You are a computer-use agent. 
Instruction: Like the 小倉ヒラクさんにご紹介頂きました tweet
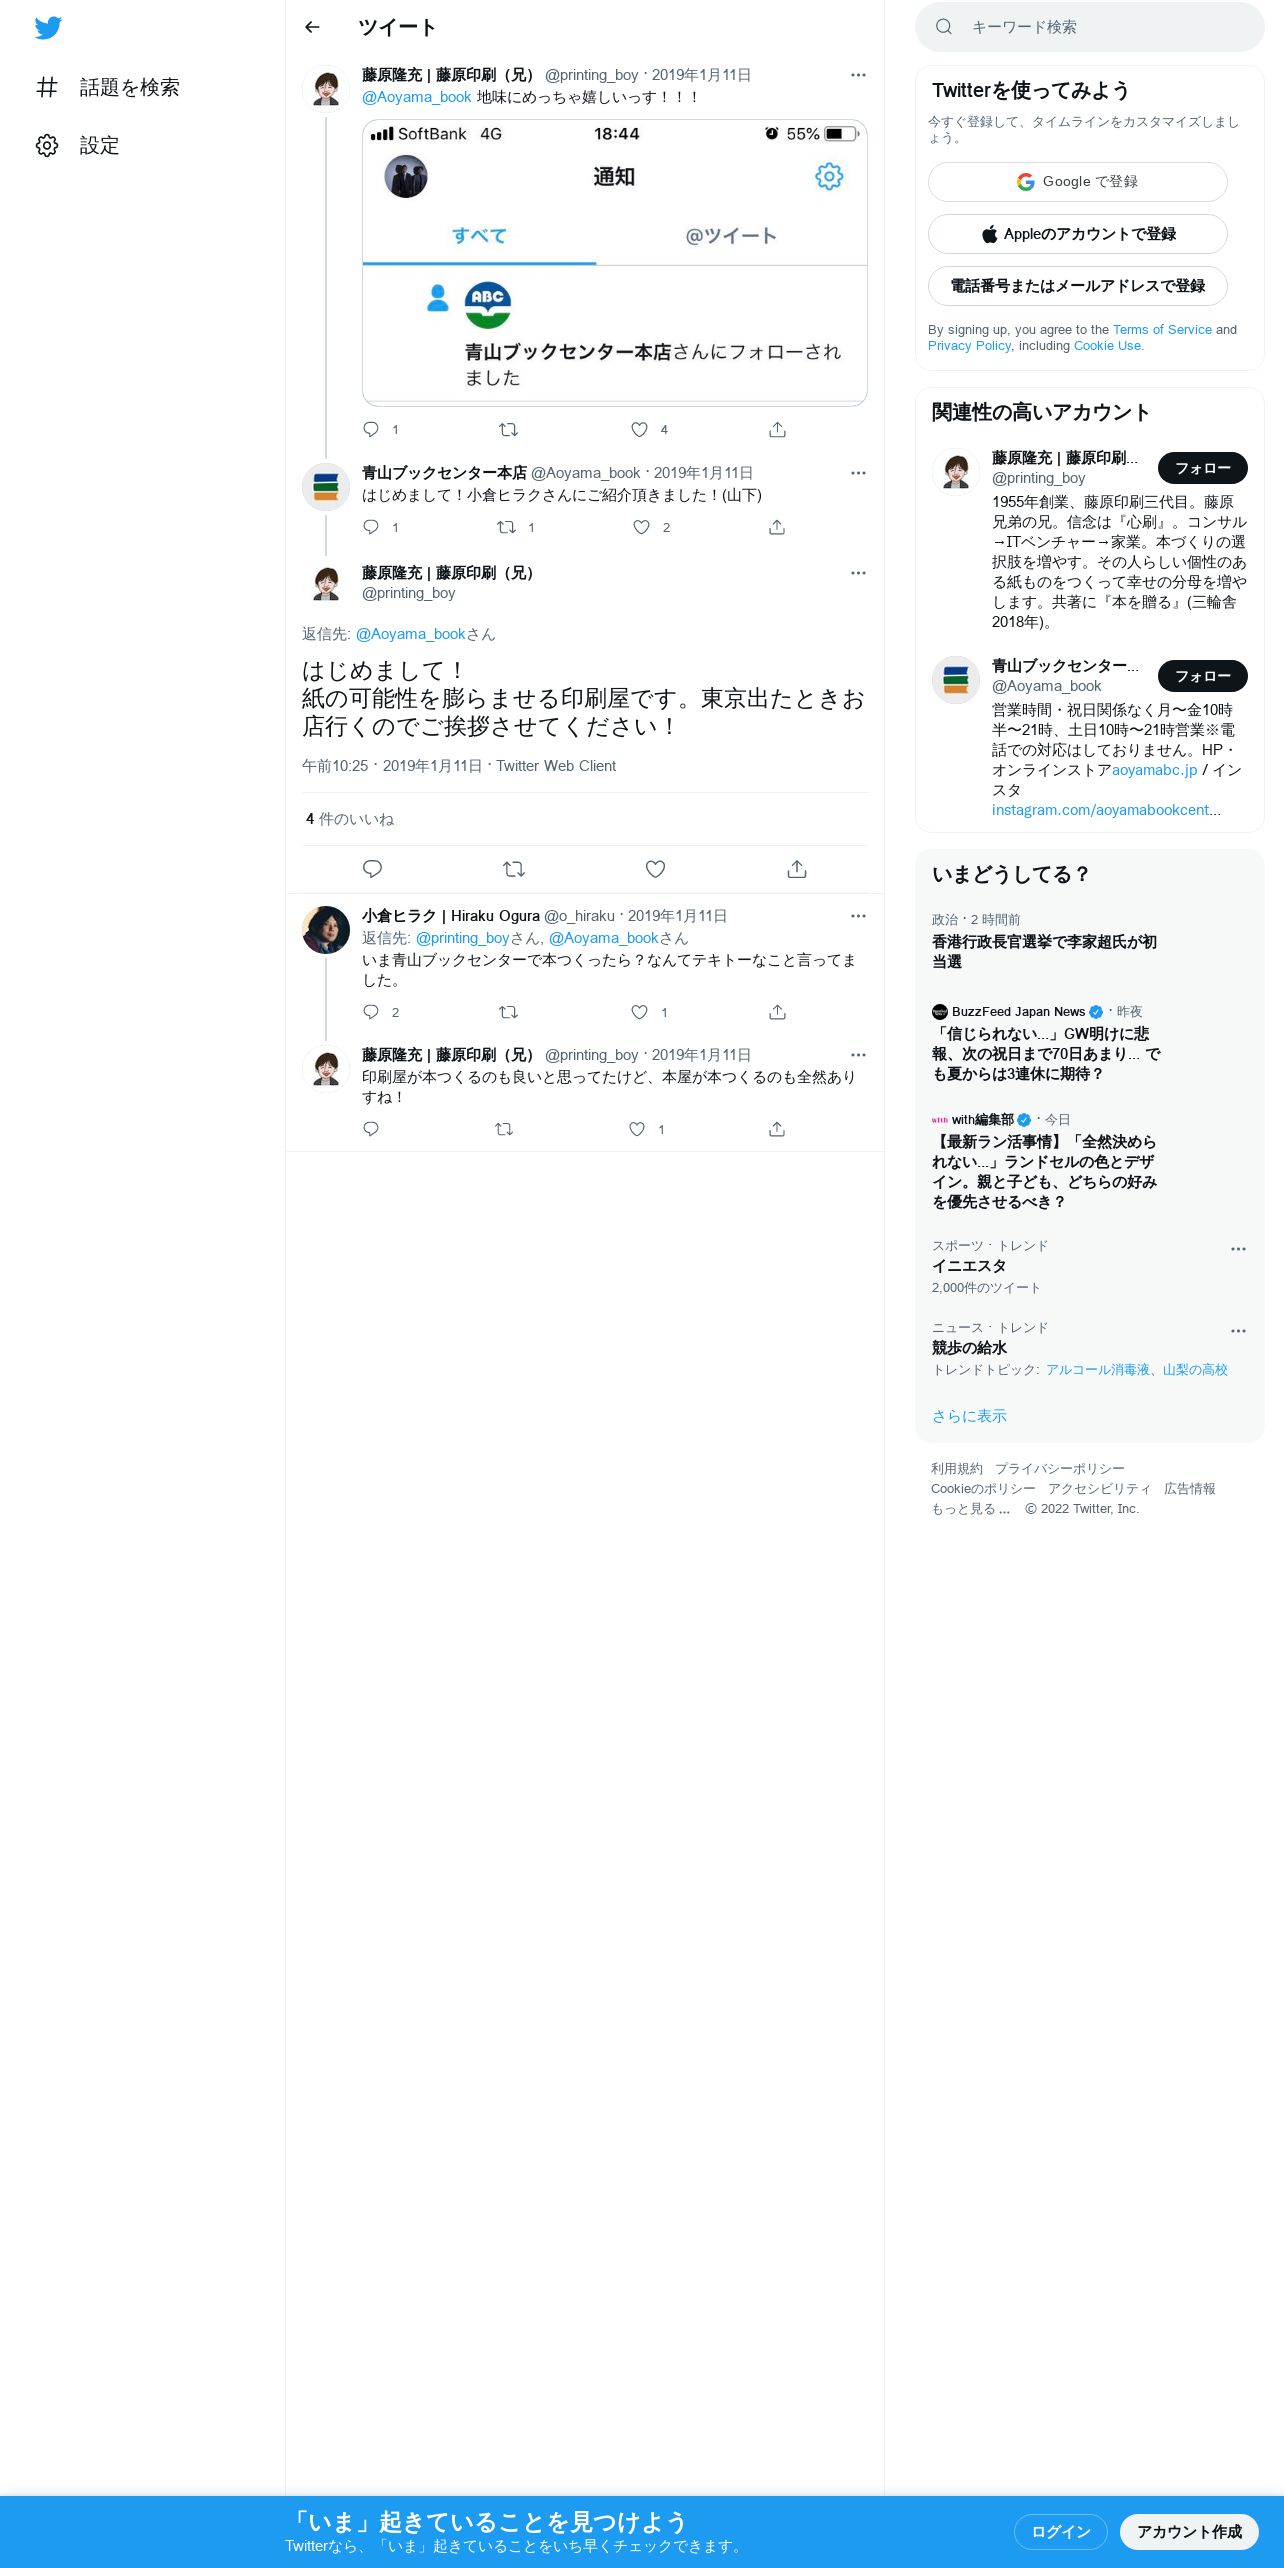(x=641, y=527)
